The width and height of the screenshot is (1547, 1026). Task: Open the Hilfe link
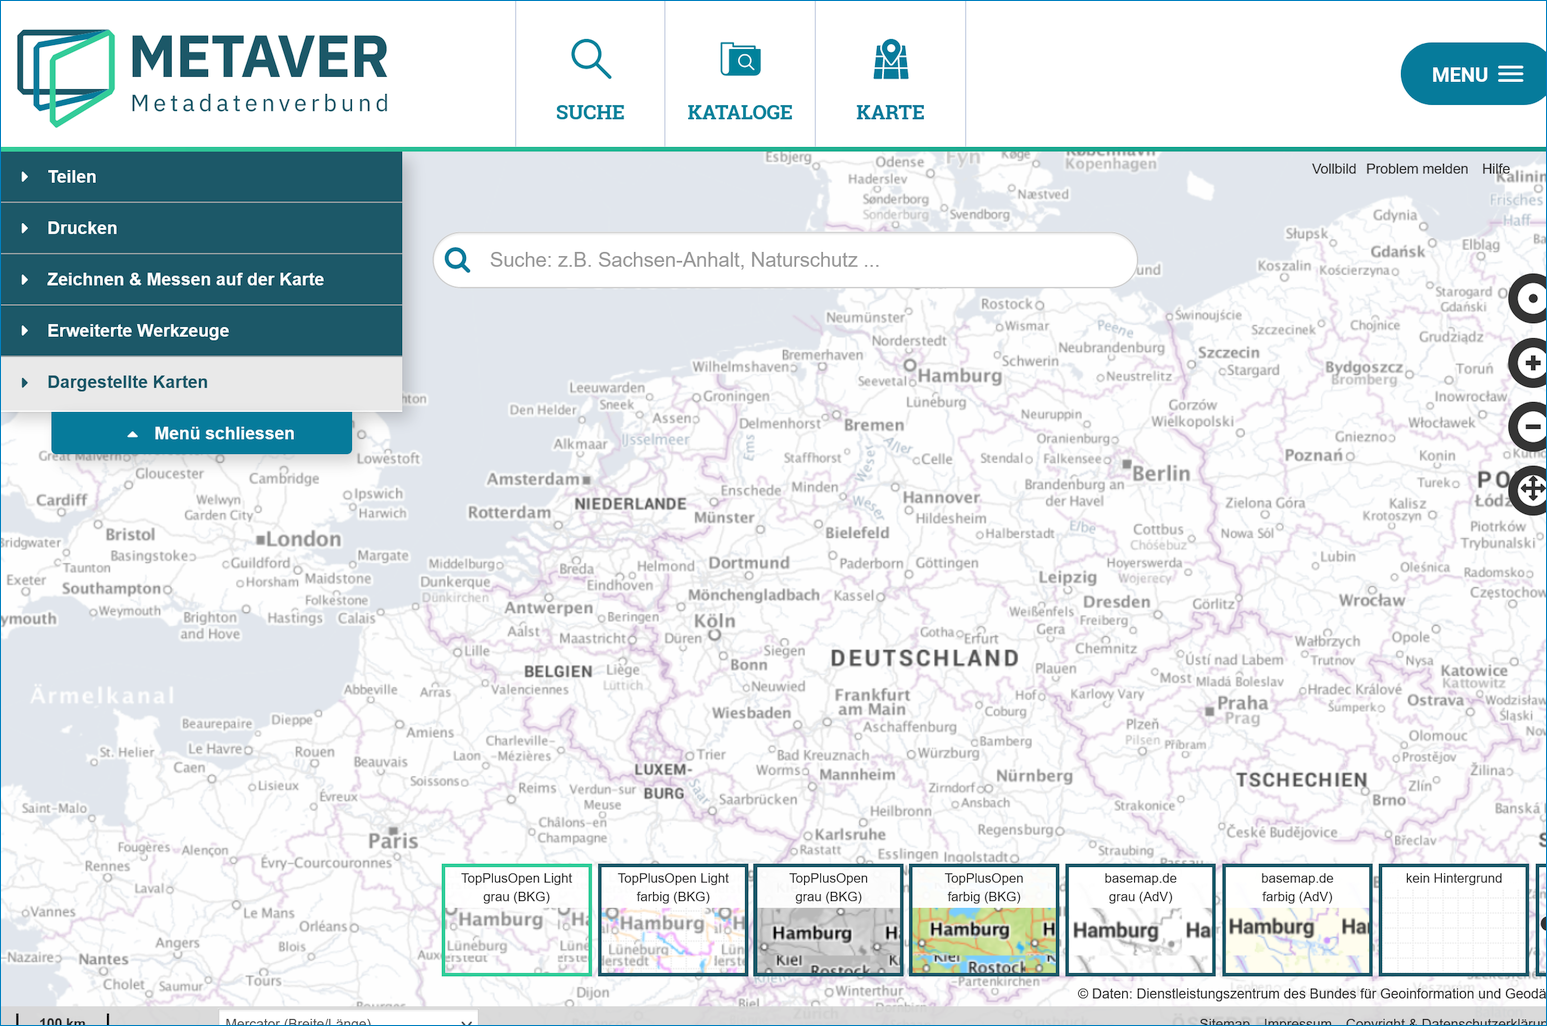point(1496,169)
